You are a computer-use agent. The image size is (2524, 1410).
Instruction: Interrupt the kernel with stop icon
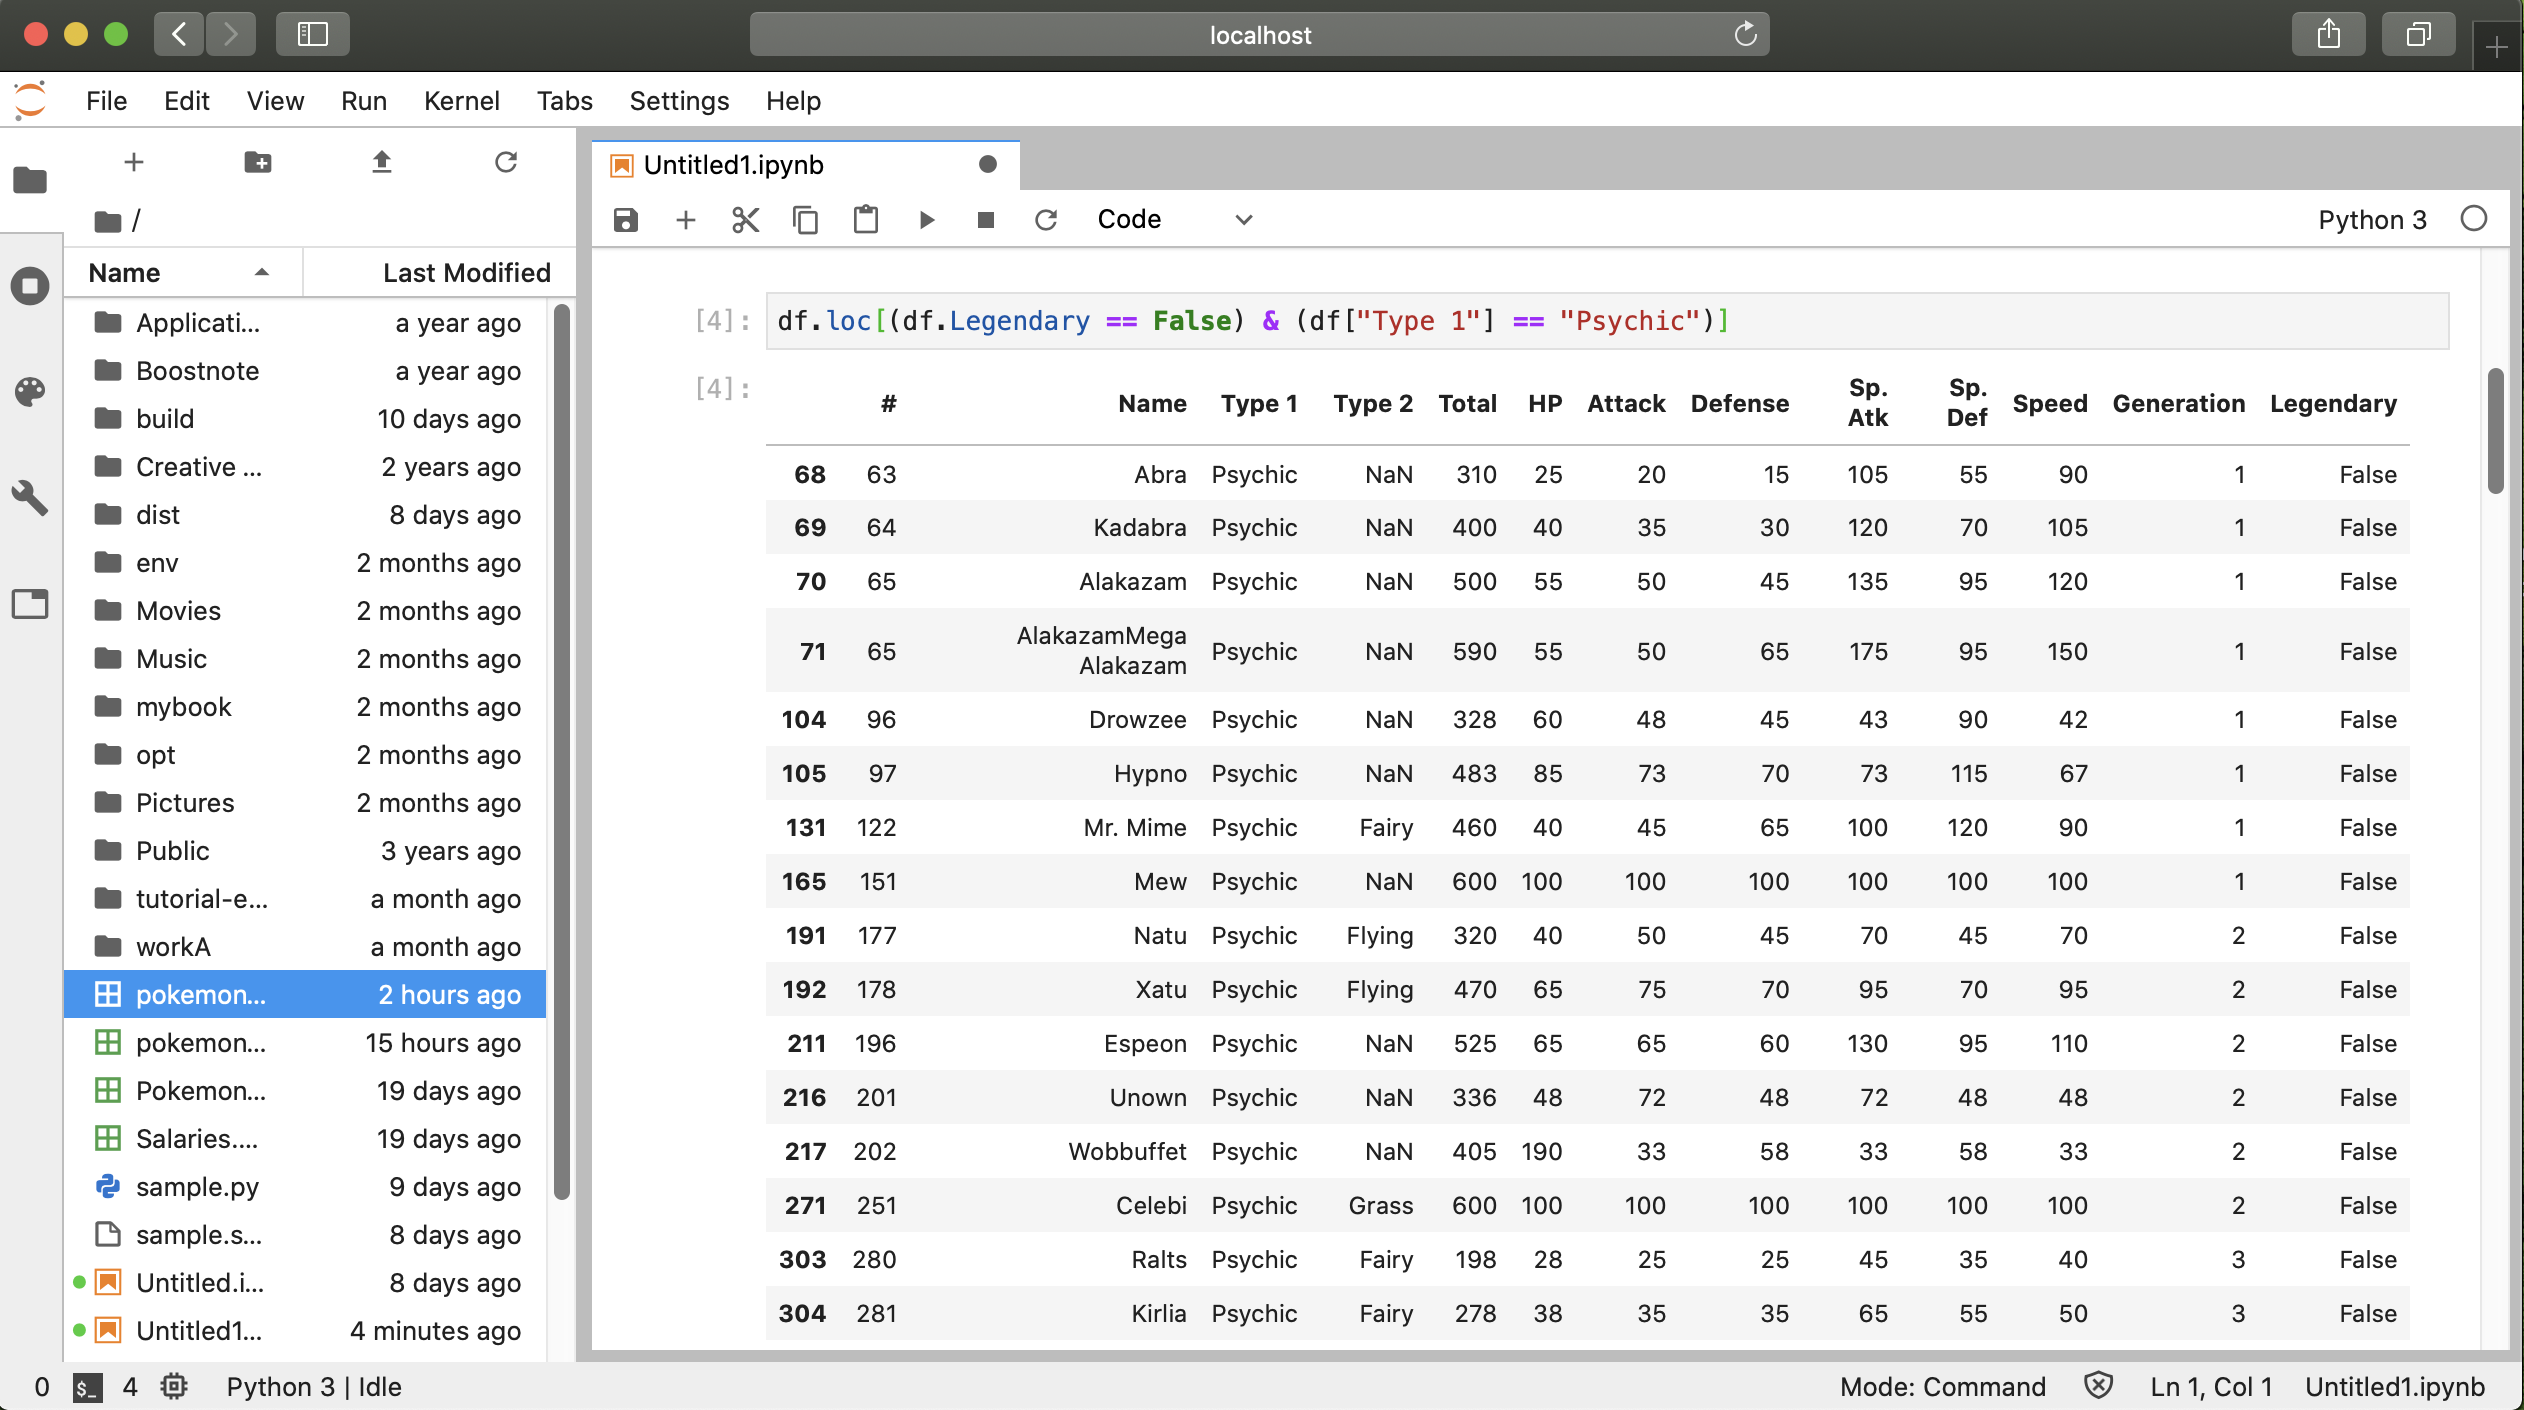coord(986,220)
